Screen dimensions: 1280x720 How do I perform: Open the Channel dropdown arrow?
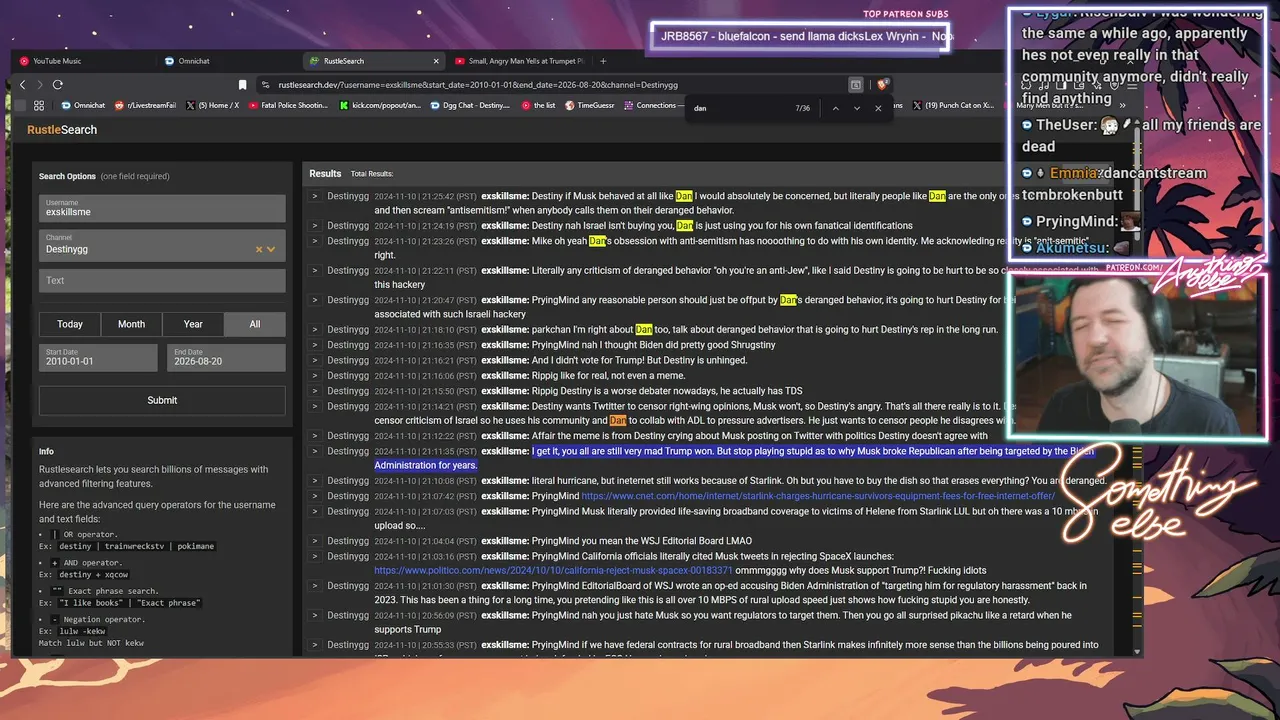270,250
